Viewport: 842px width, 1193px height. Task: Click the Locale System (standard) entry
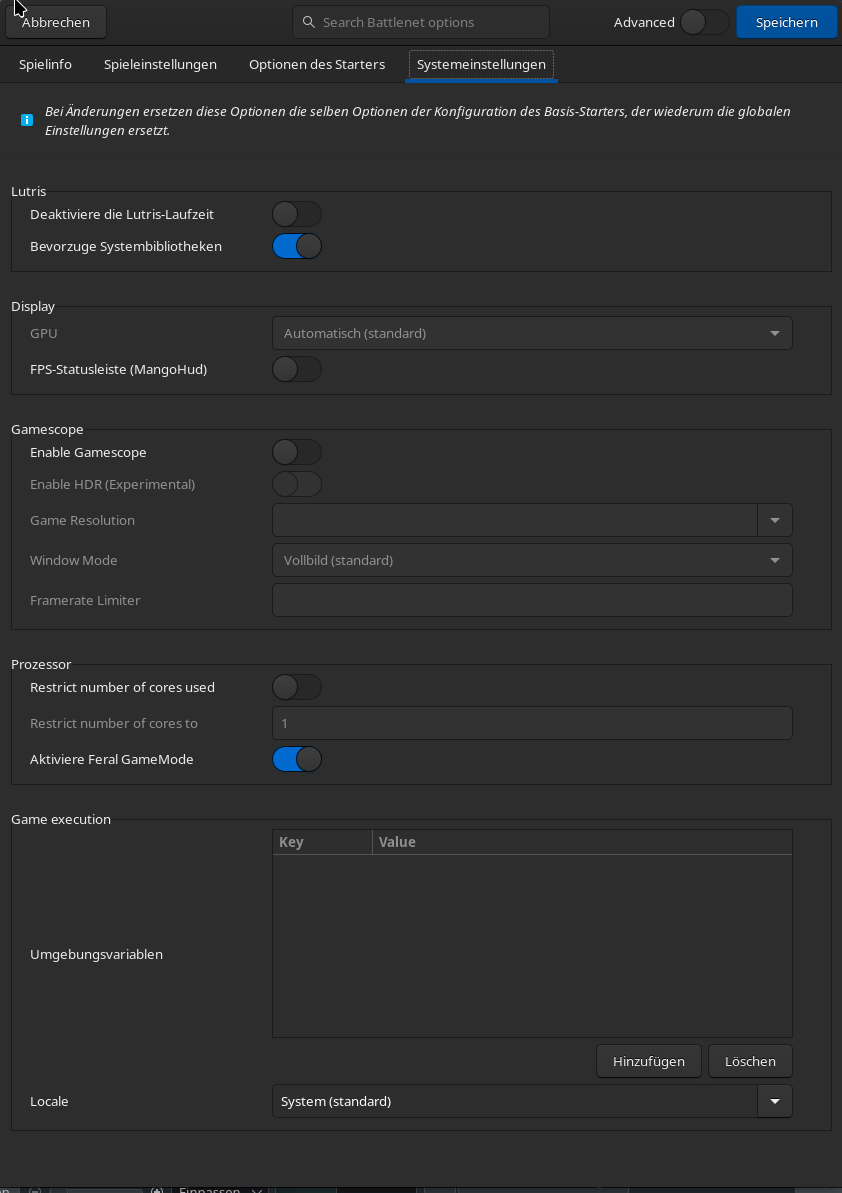point(515,1102)
